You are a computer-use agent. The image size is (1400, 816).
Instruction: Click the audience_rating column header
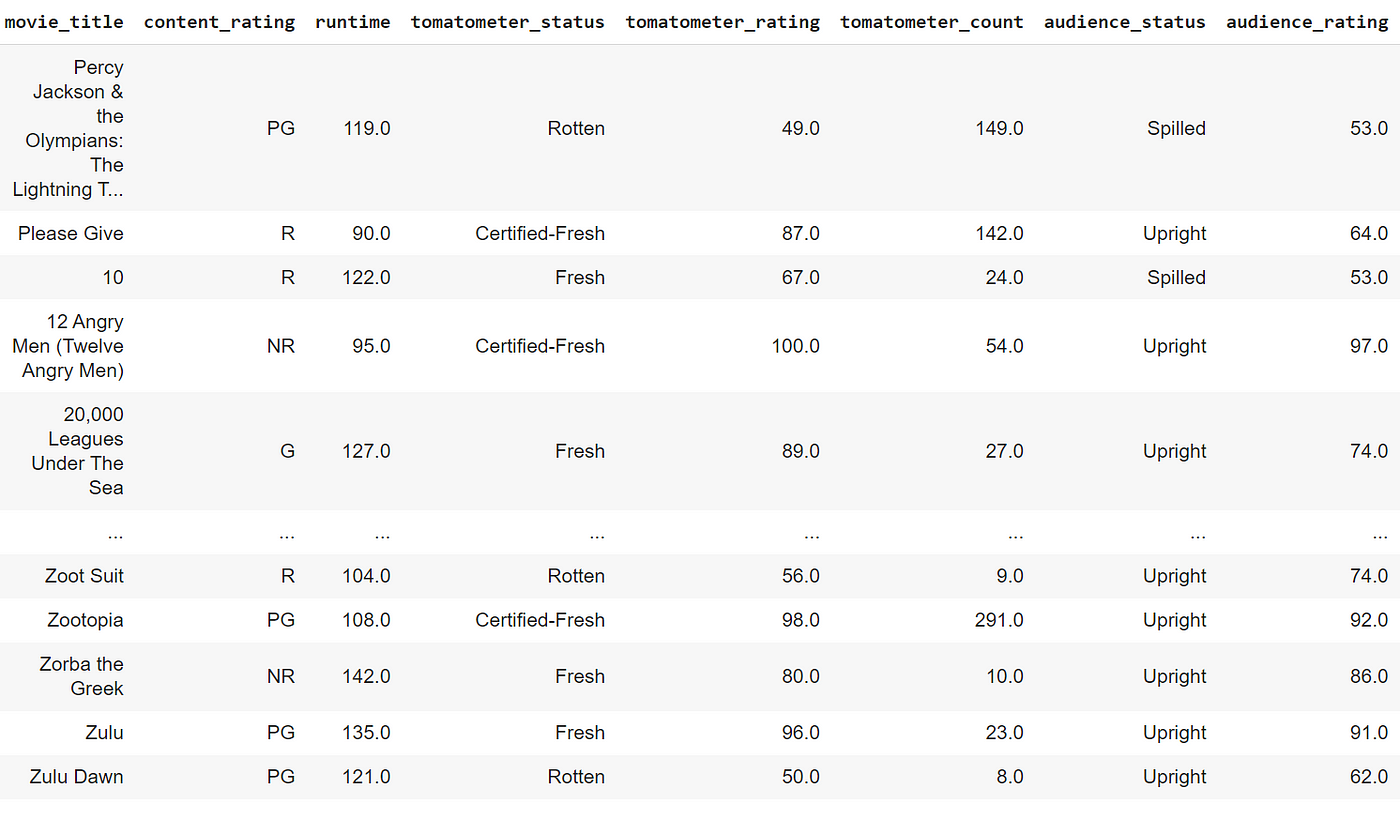tap(1307, 22)
